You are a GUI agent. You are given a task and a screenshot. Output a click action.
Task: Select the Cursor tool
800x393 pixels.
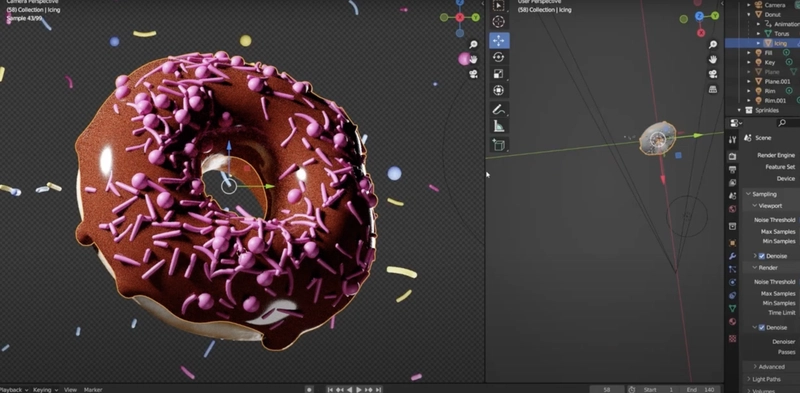(498, 21)
